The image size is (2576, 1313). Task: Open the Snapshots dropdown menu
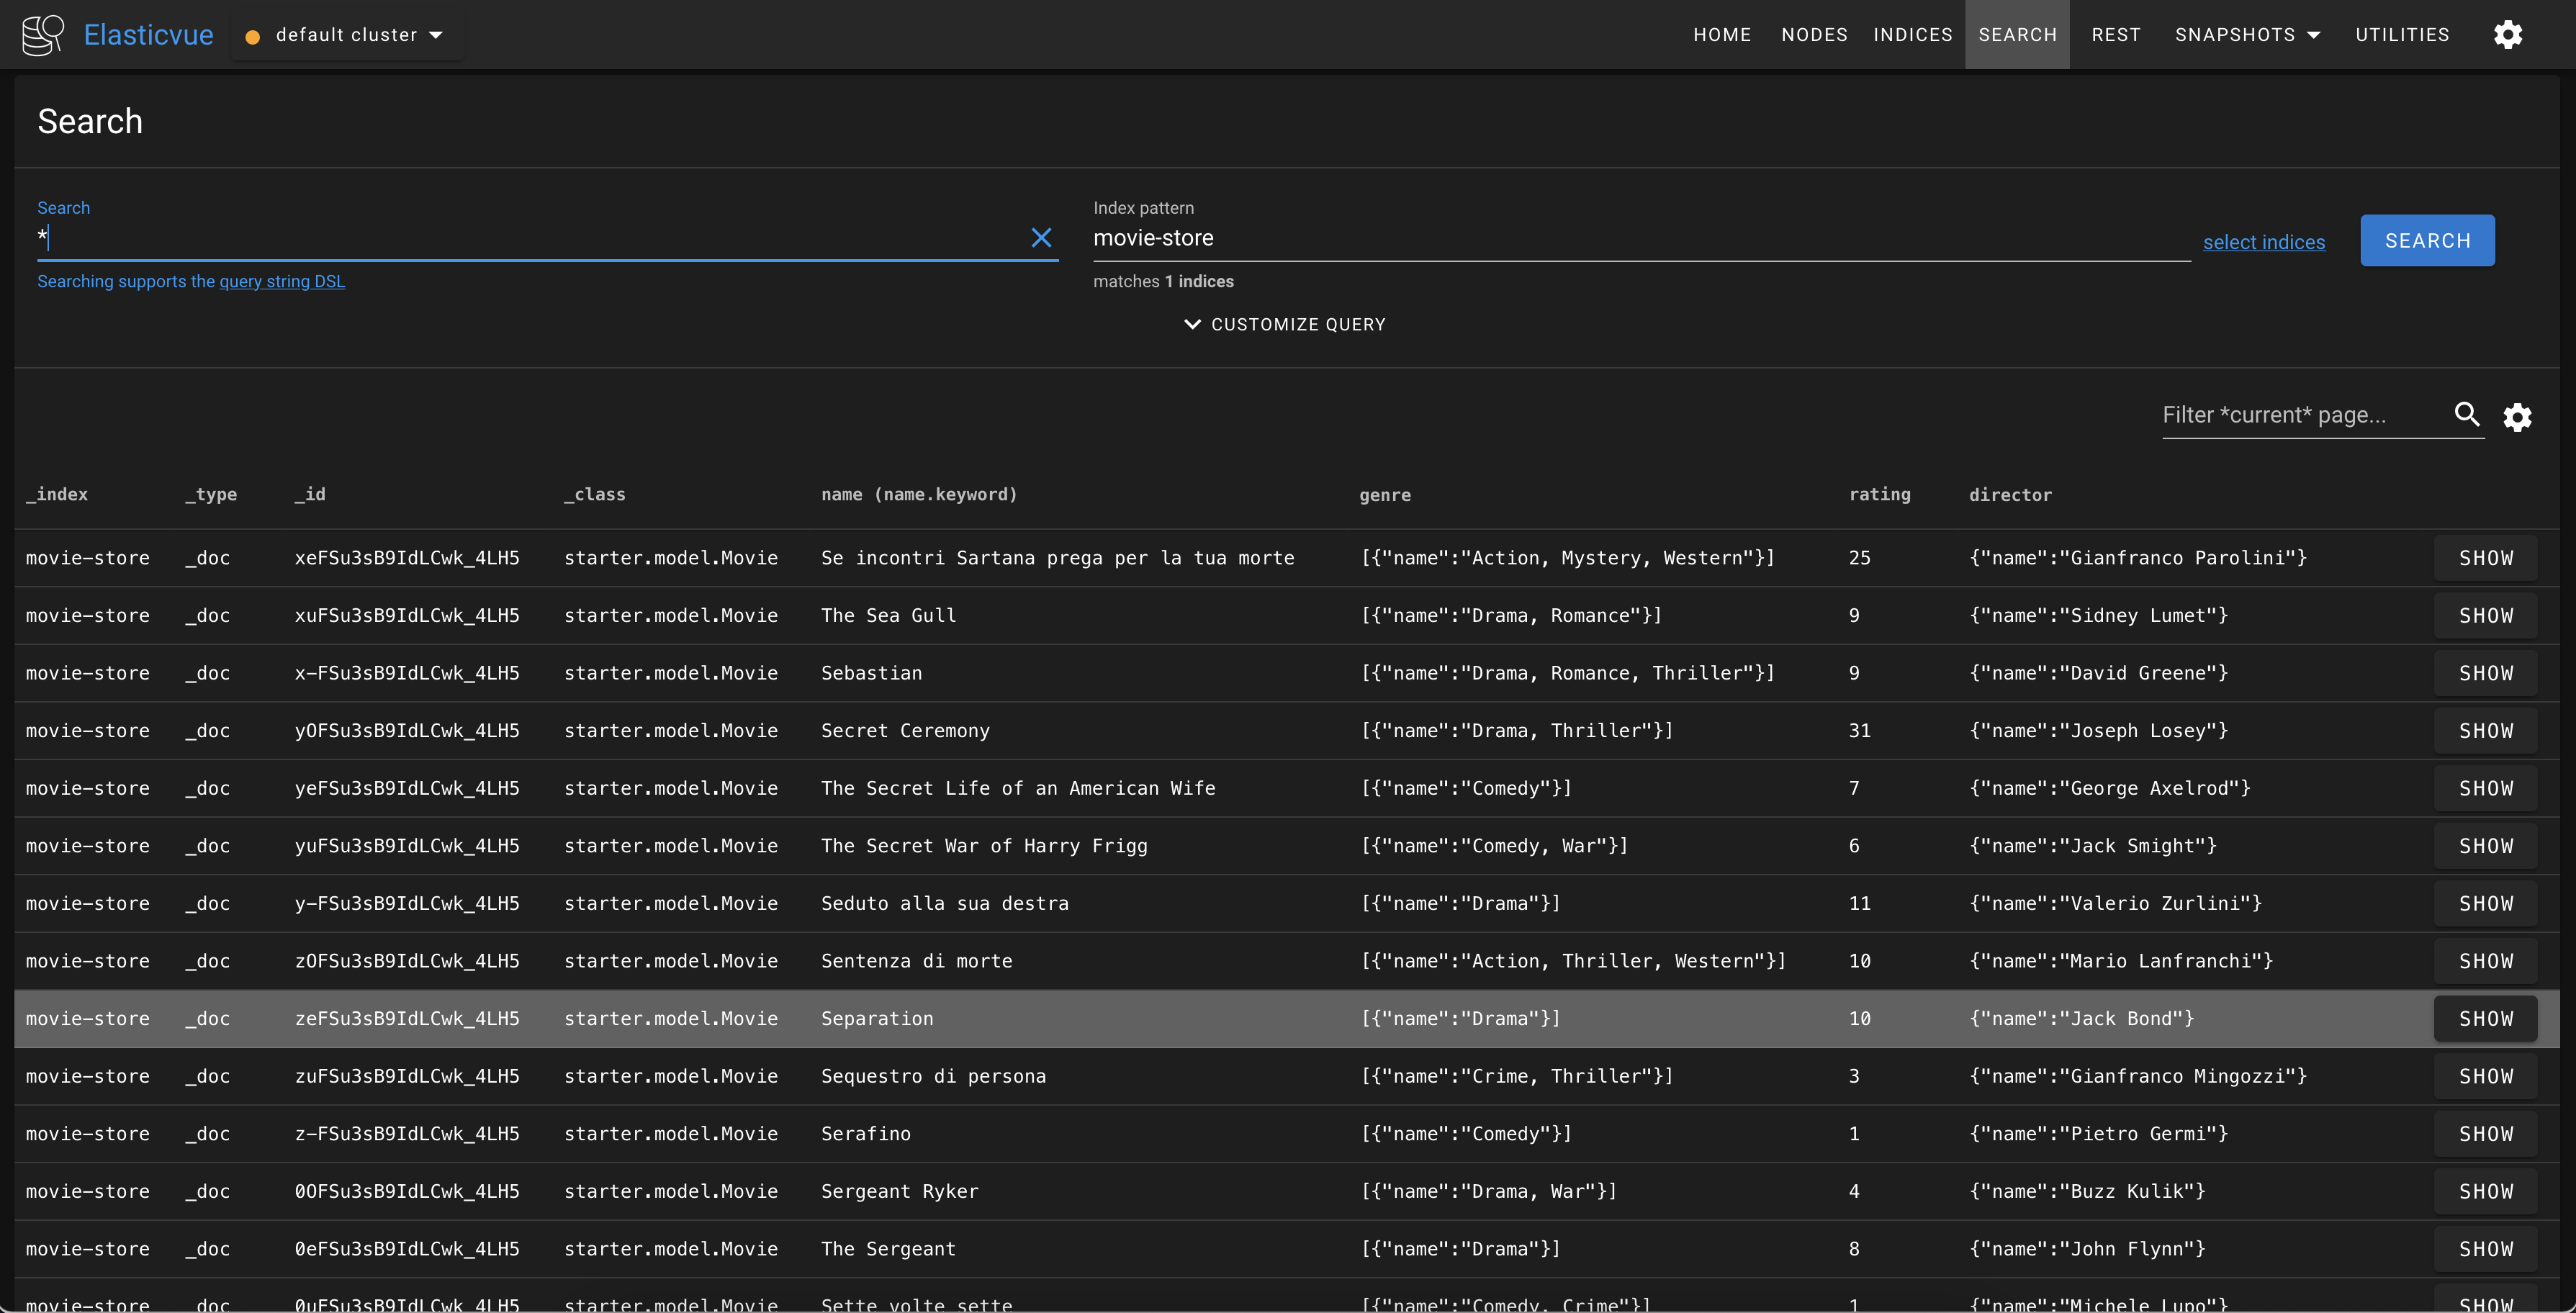(2246, 35)
